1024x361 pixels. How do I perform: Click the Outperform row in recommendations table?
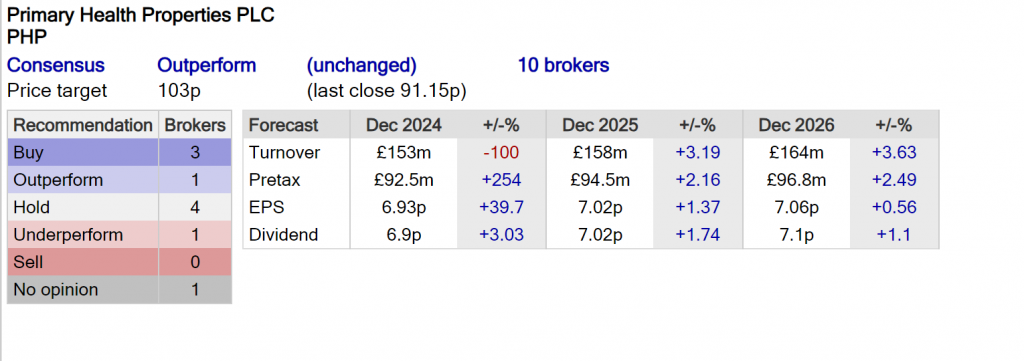[x=120, y=180]
